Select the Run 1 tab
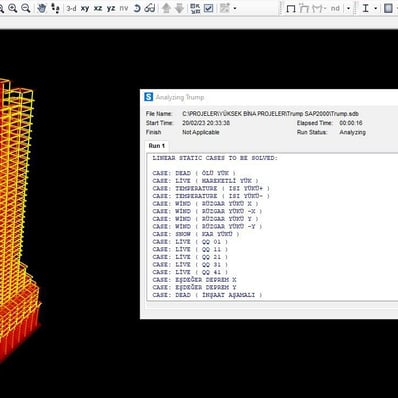Image resolution: width=398 pixels, height=398 pixels. pyautogui.click(x=157, y=146)
